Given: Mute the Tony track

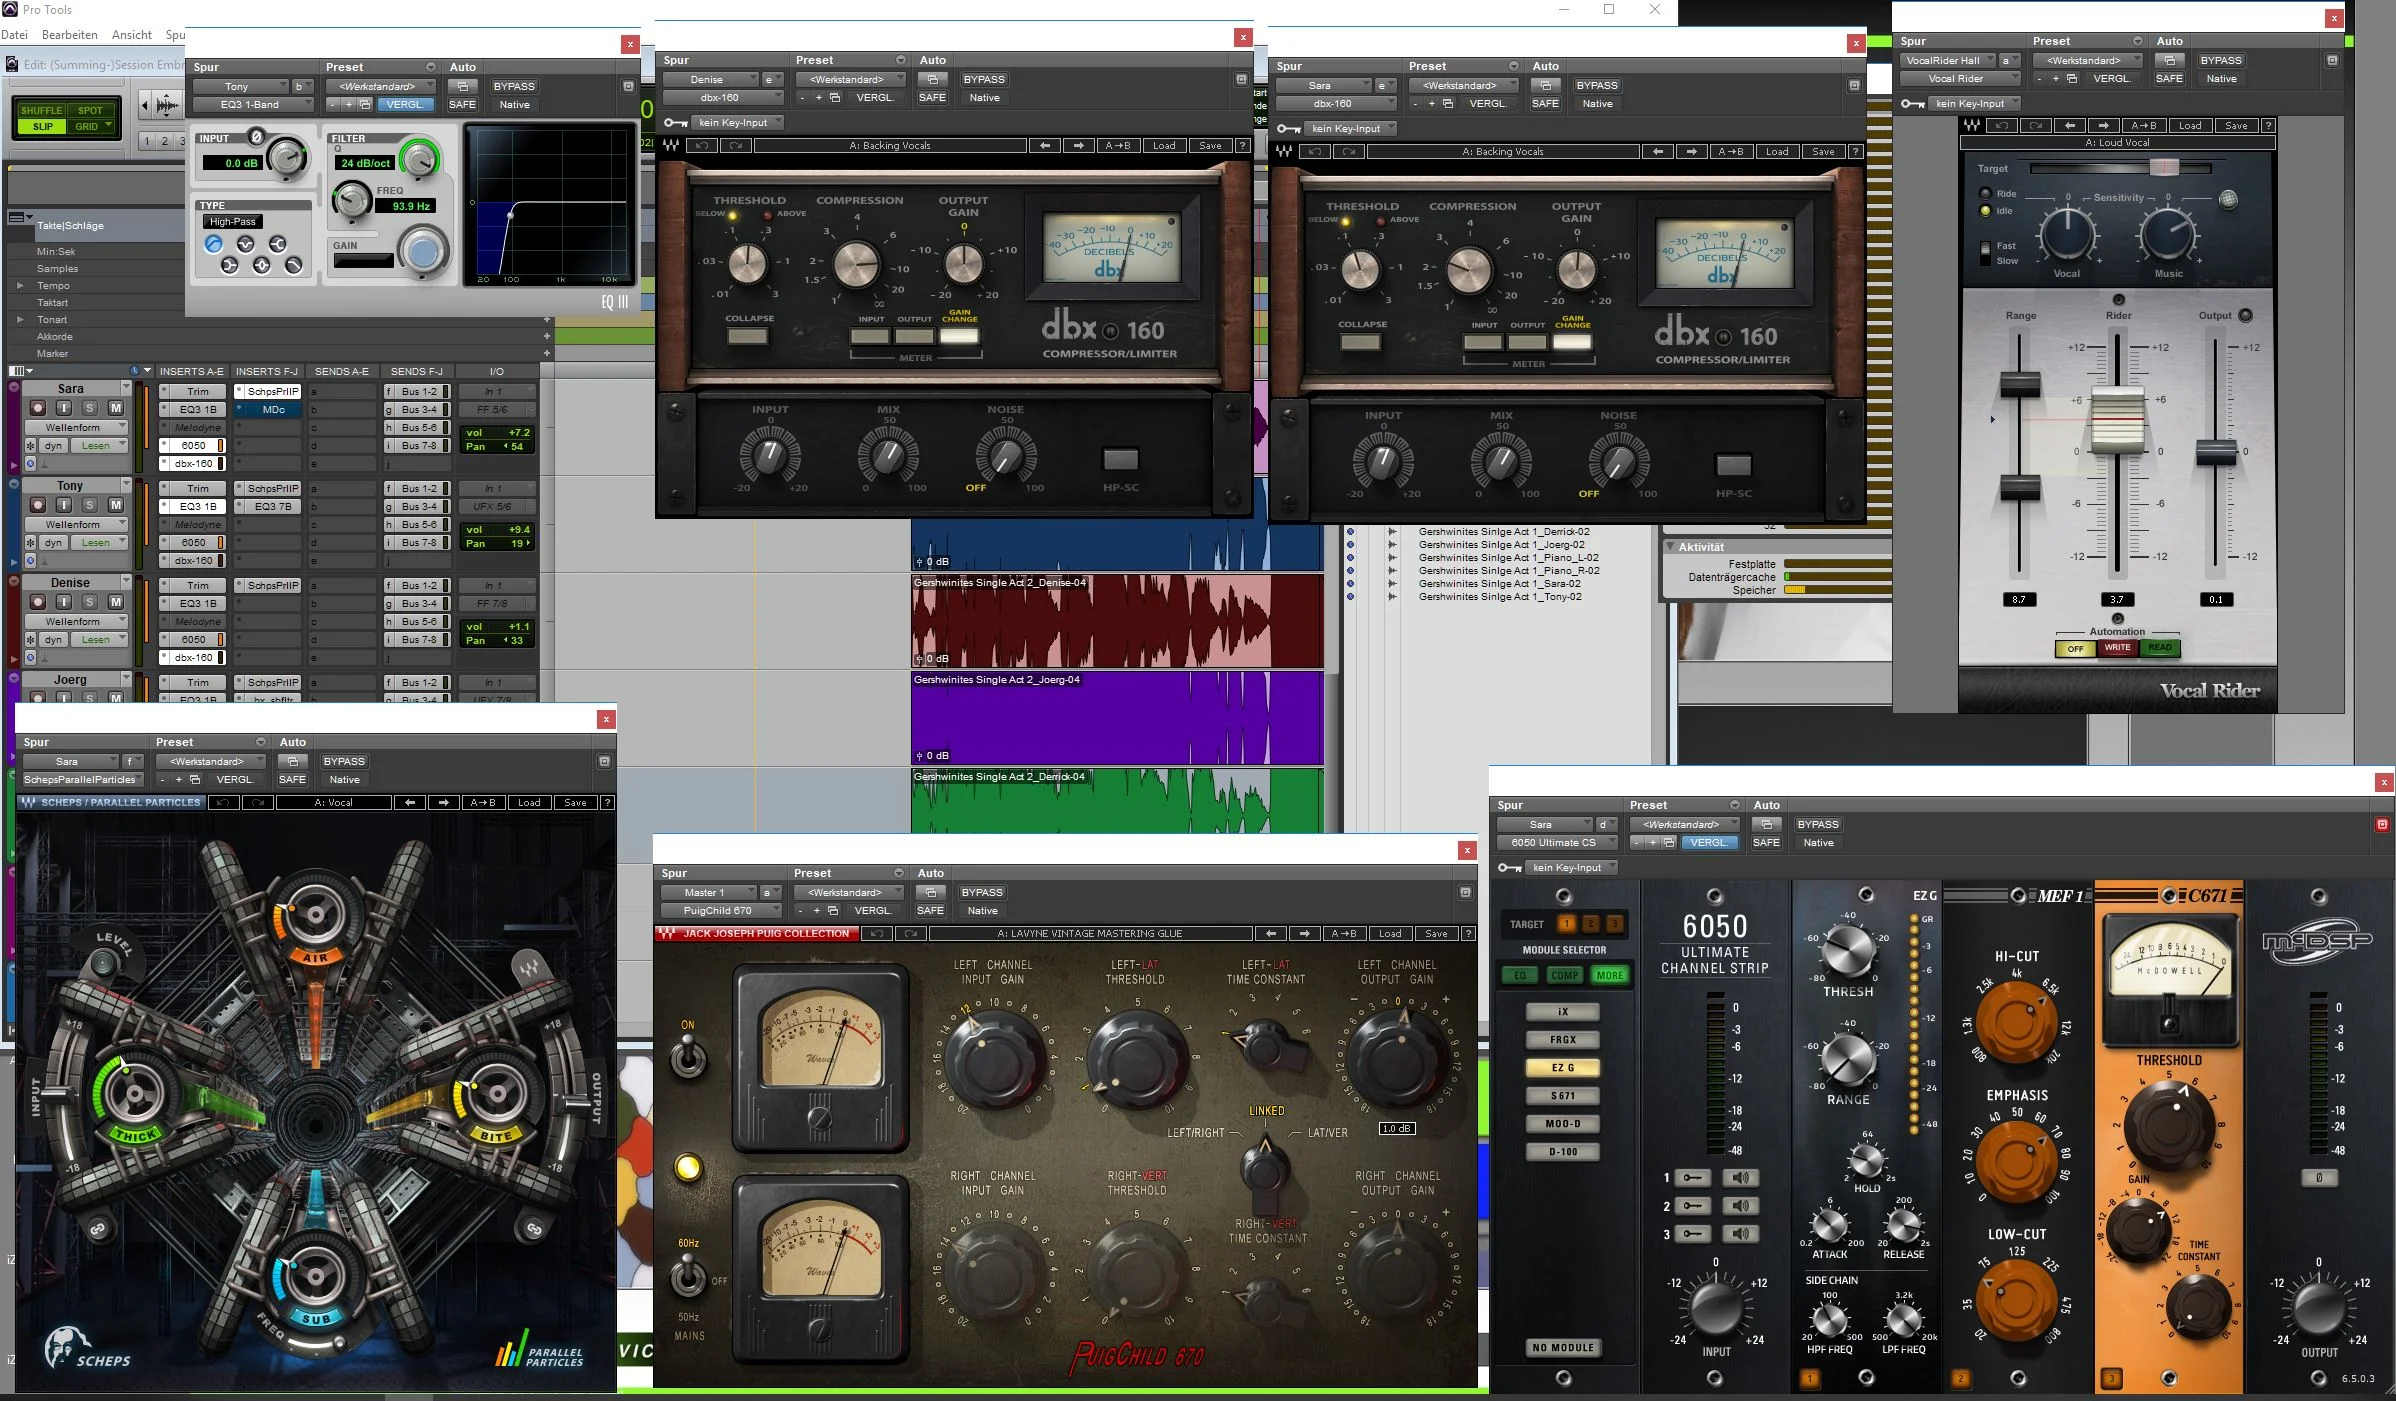Looking at the screenshot, I should (116, 505).
